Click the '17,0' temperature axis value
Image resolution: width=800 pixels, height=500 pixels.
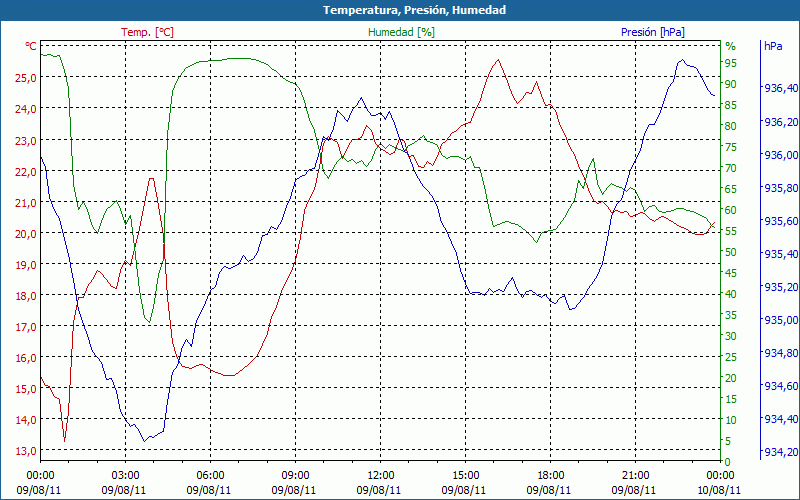(x=27, y=327)
